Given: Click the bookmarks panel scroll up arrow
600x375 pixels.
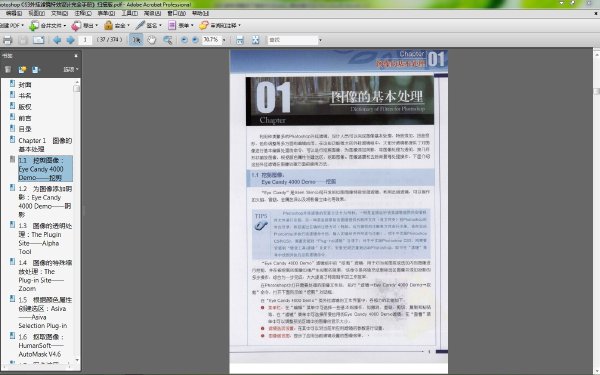Looking at the screenshot, I should (x=77, y=82).
